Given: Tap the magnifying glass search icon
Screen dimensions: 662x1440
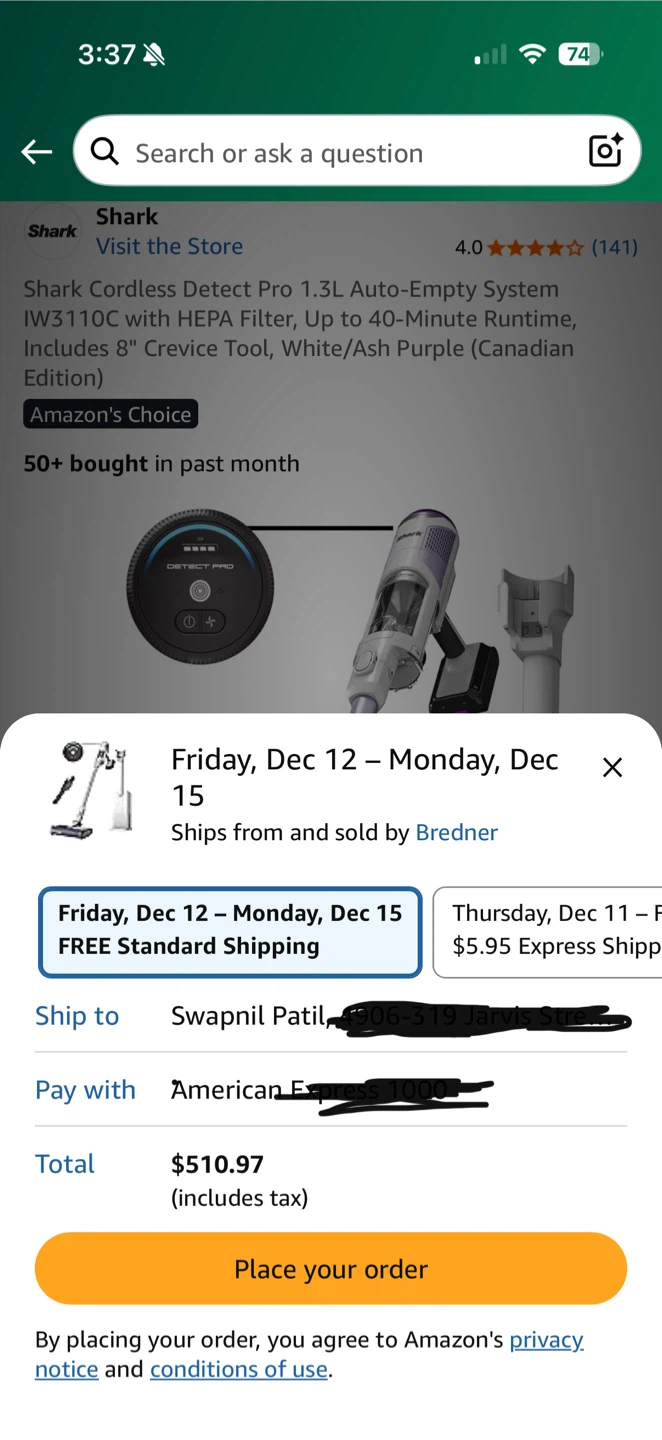Looking at the screenshot, I should (105, 151).
